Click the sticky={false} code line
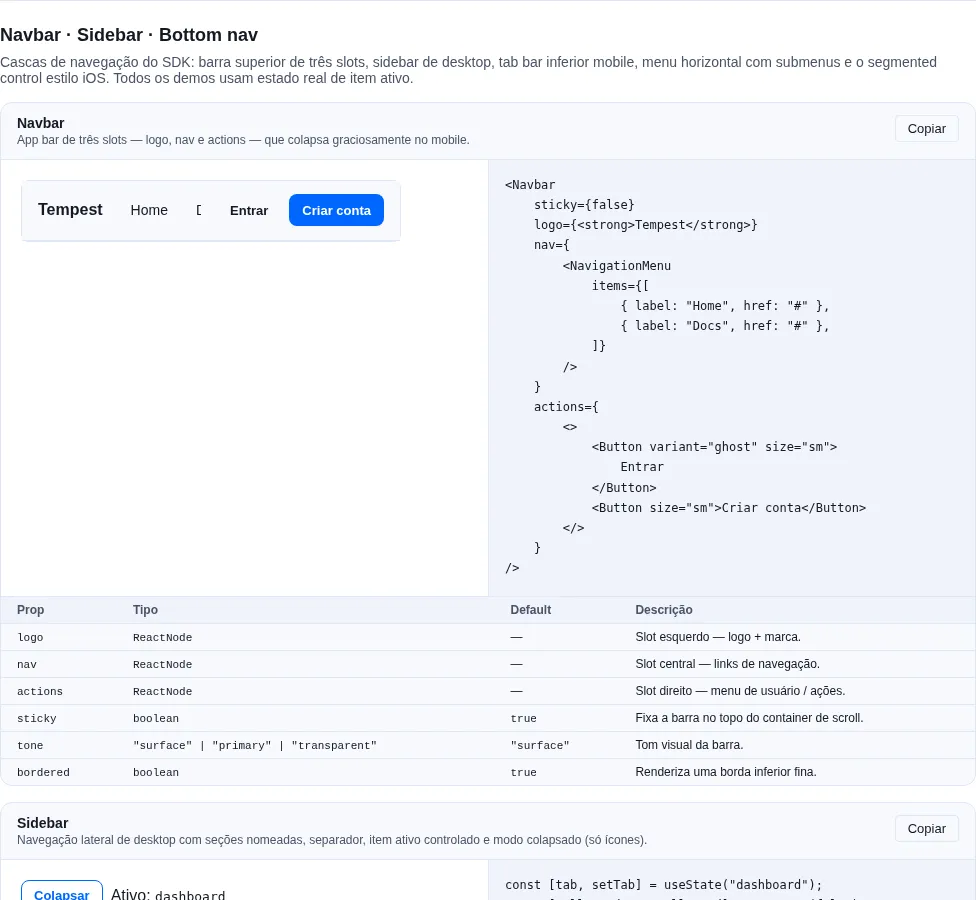 [x=584, y=205]
